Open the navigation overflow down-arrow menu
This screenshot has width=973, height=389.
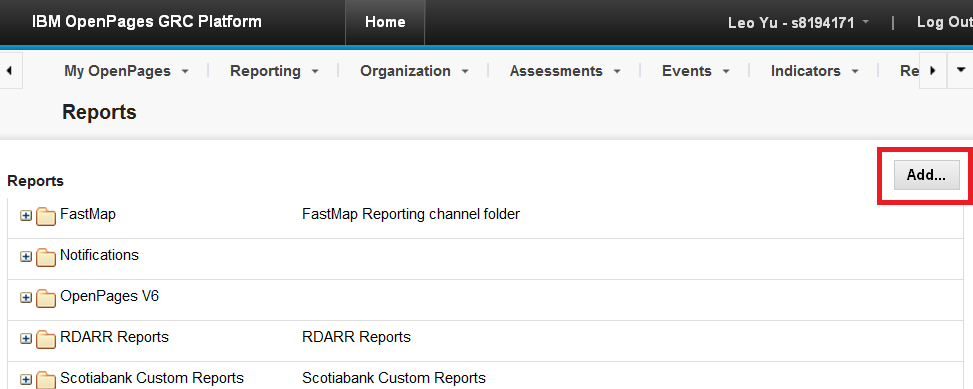tap(961, 71)
